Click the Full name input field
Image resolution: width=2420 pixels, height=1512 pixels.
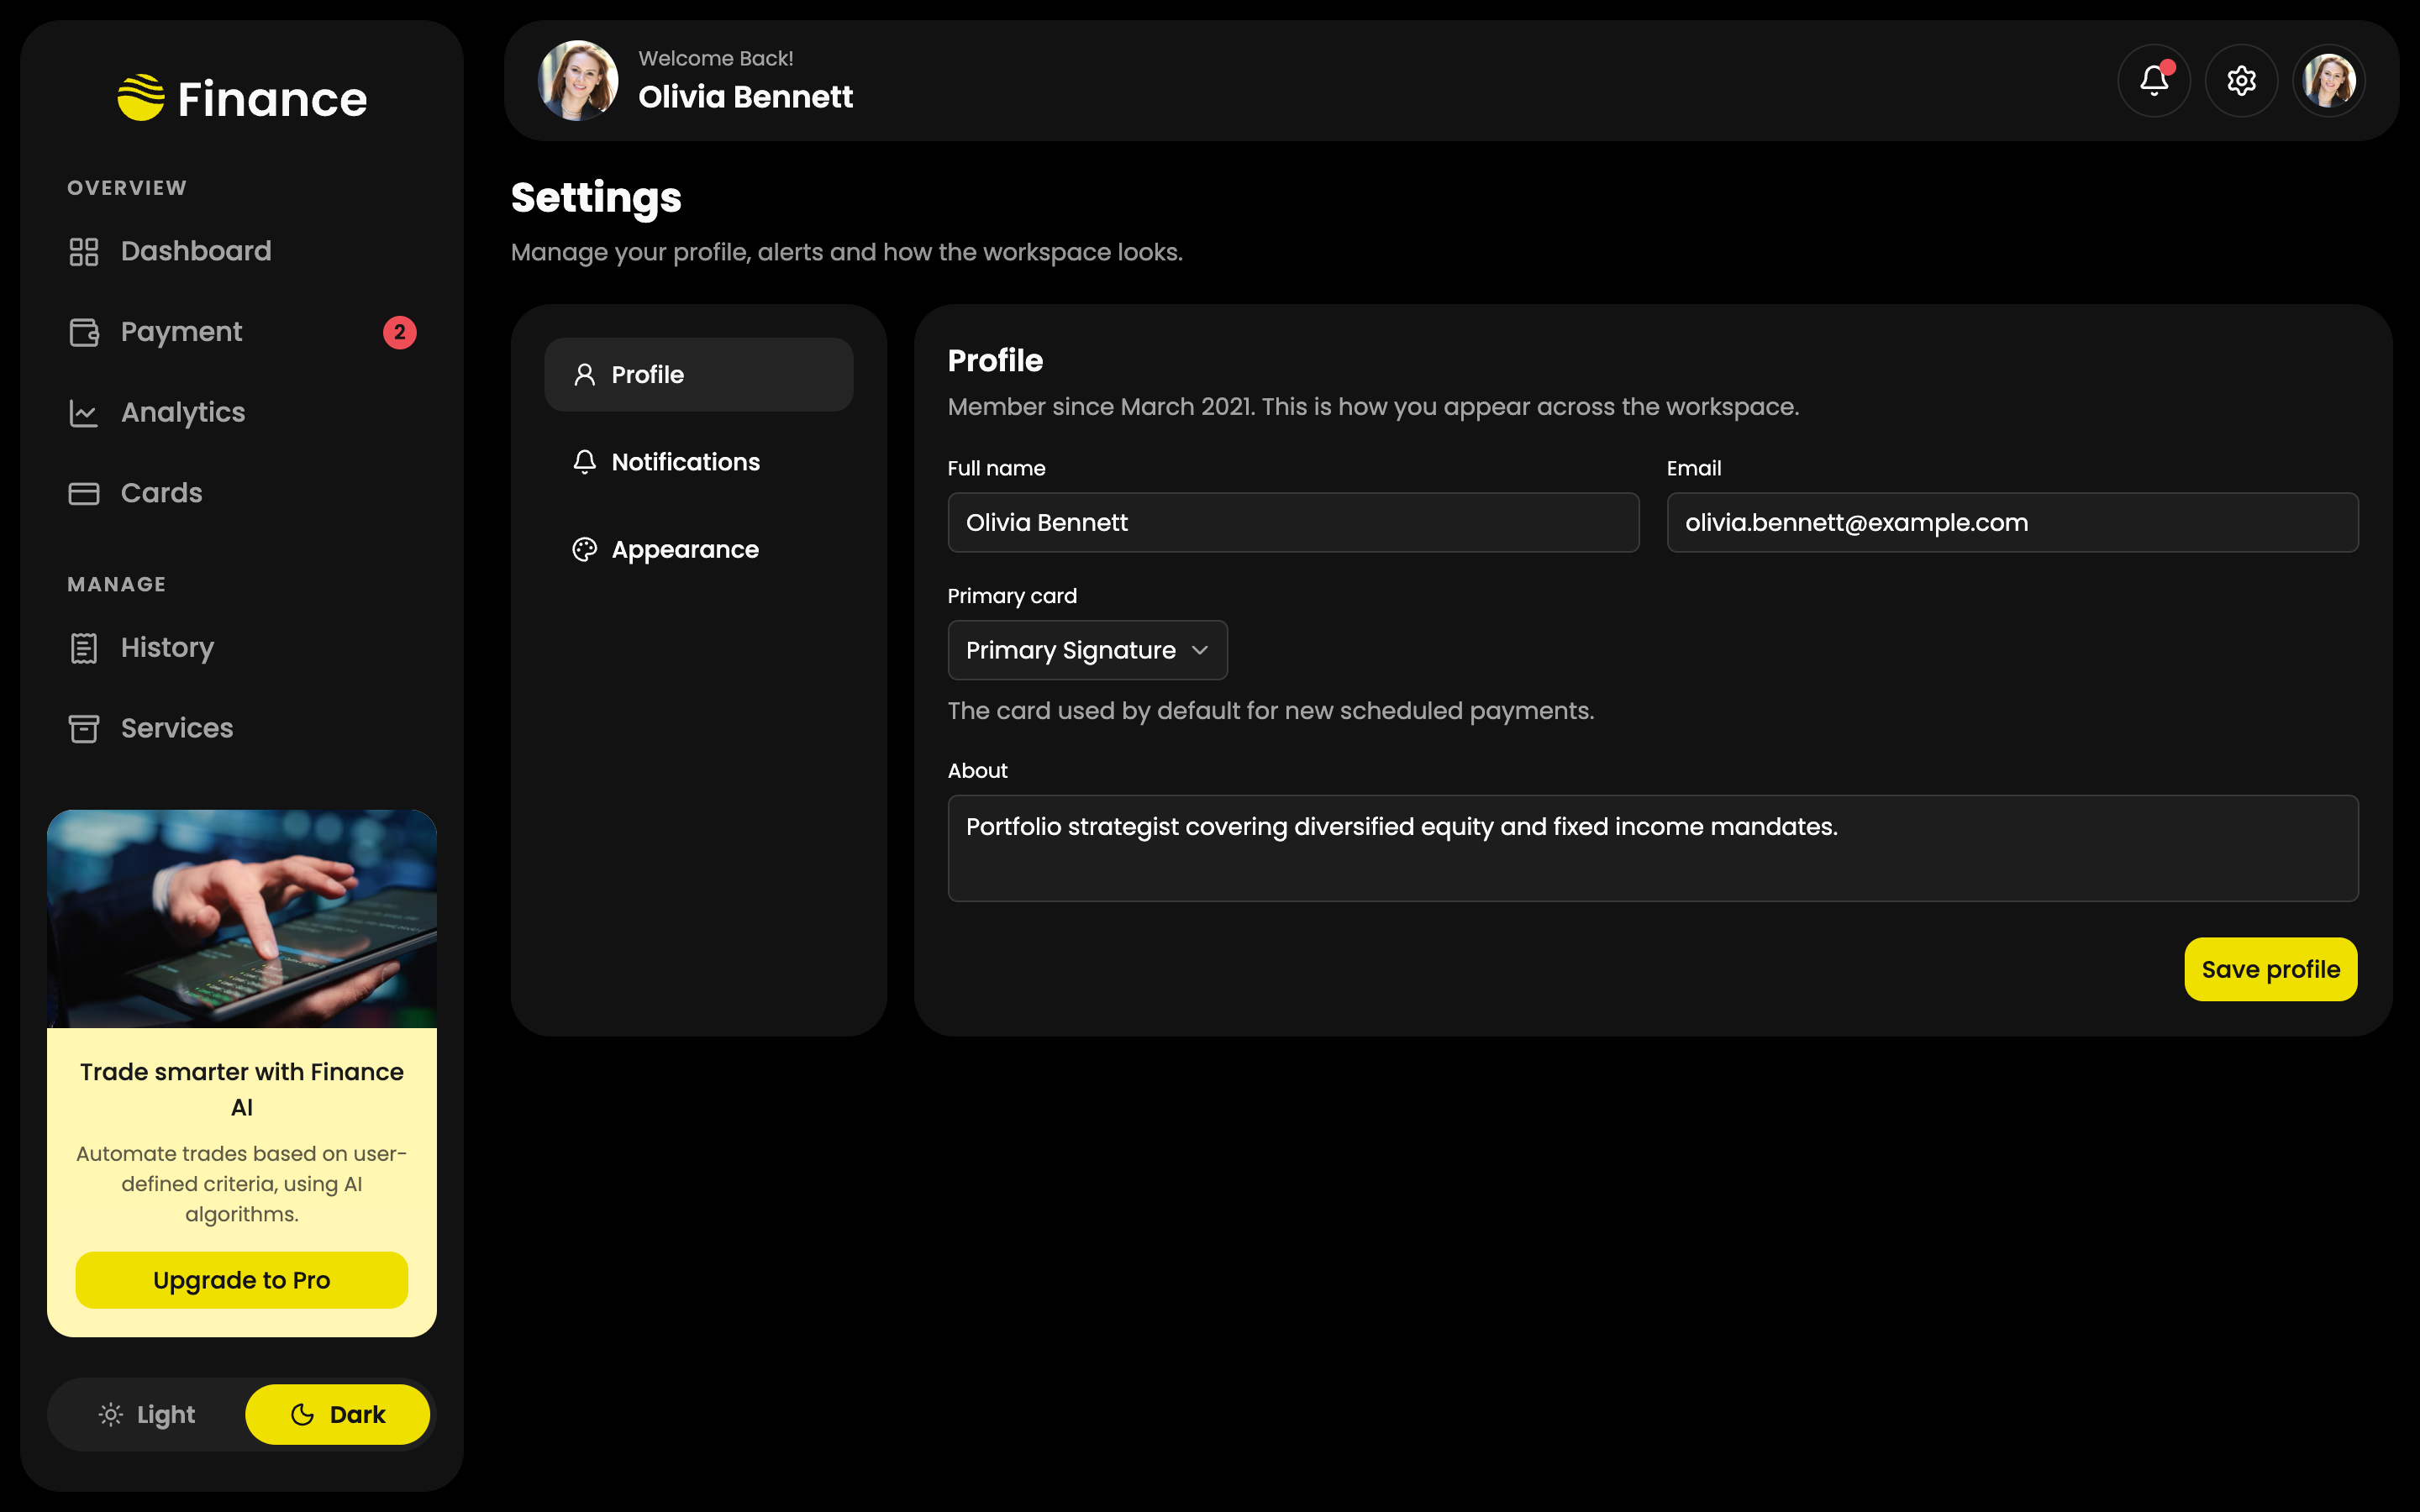pos(1293,522)
